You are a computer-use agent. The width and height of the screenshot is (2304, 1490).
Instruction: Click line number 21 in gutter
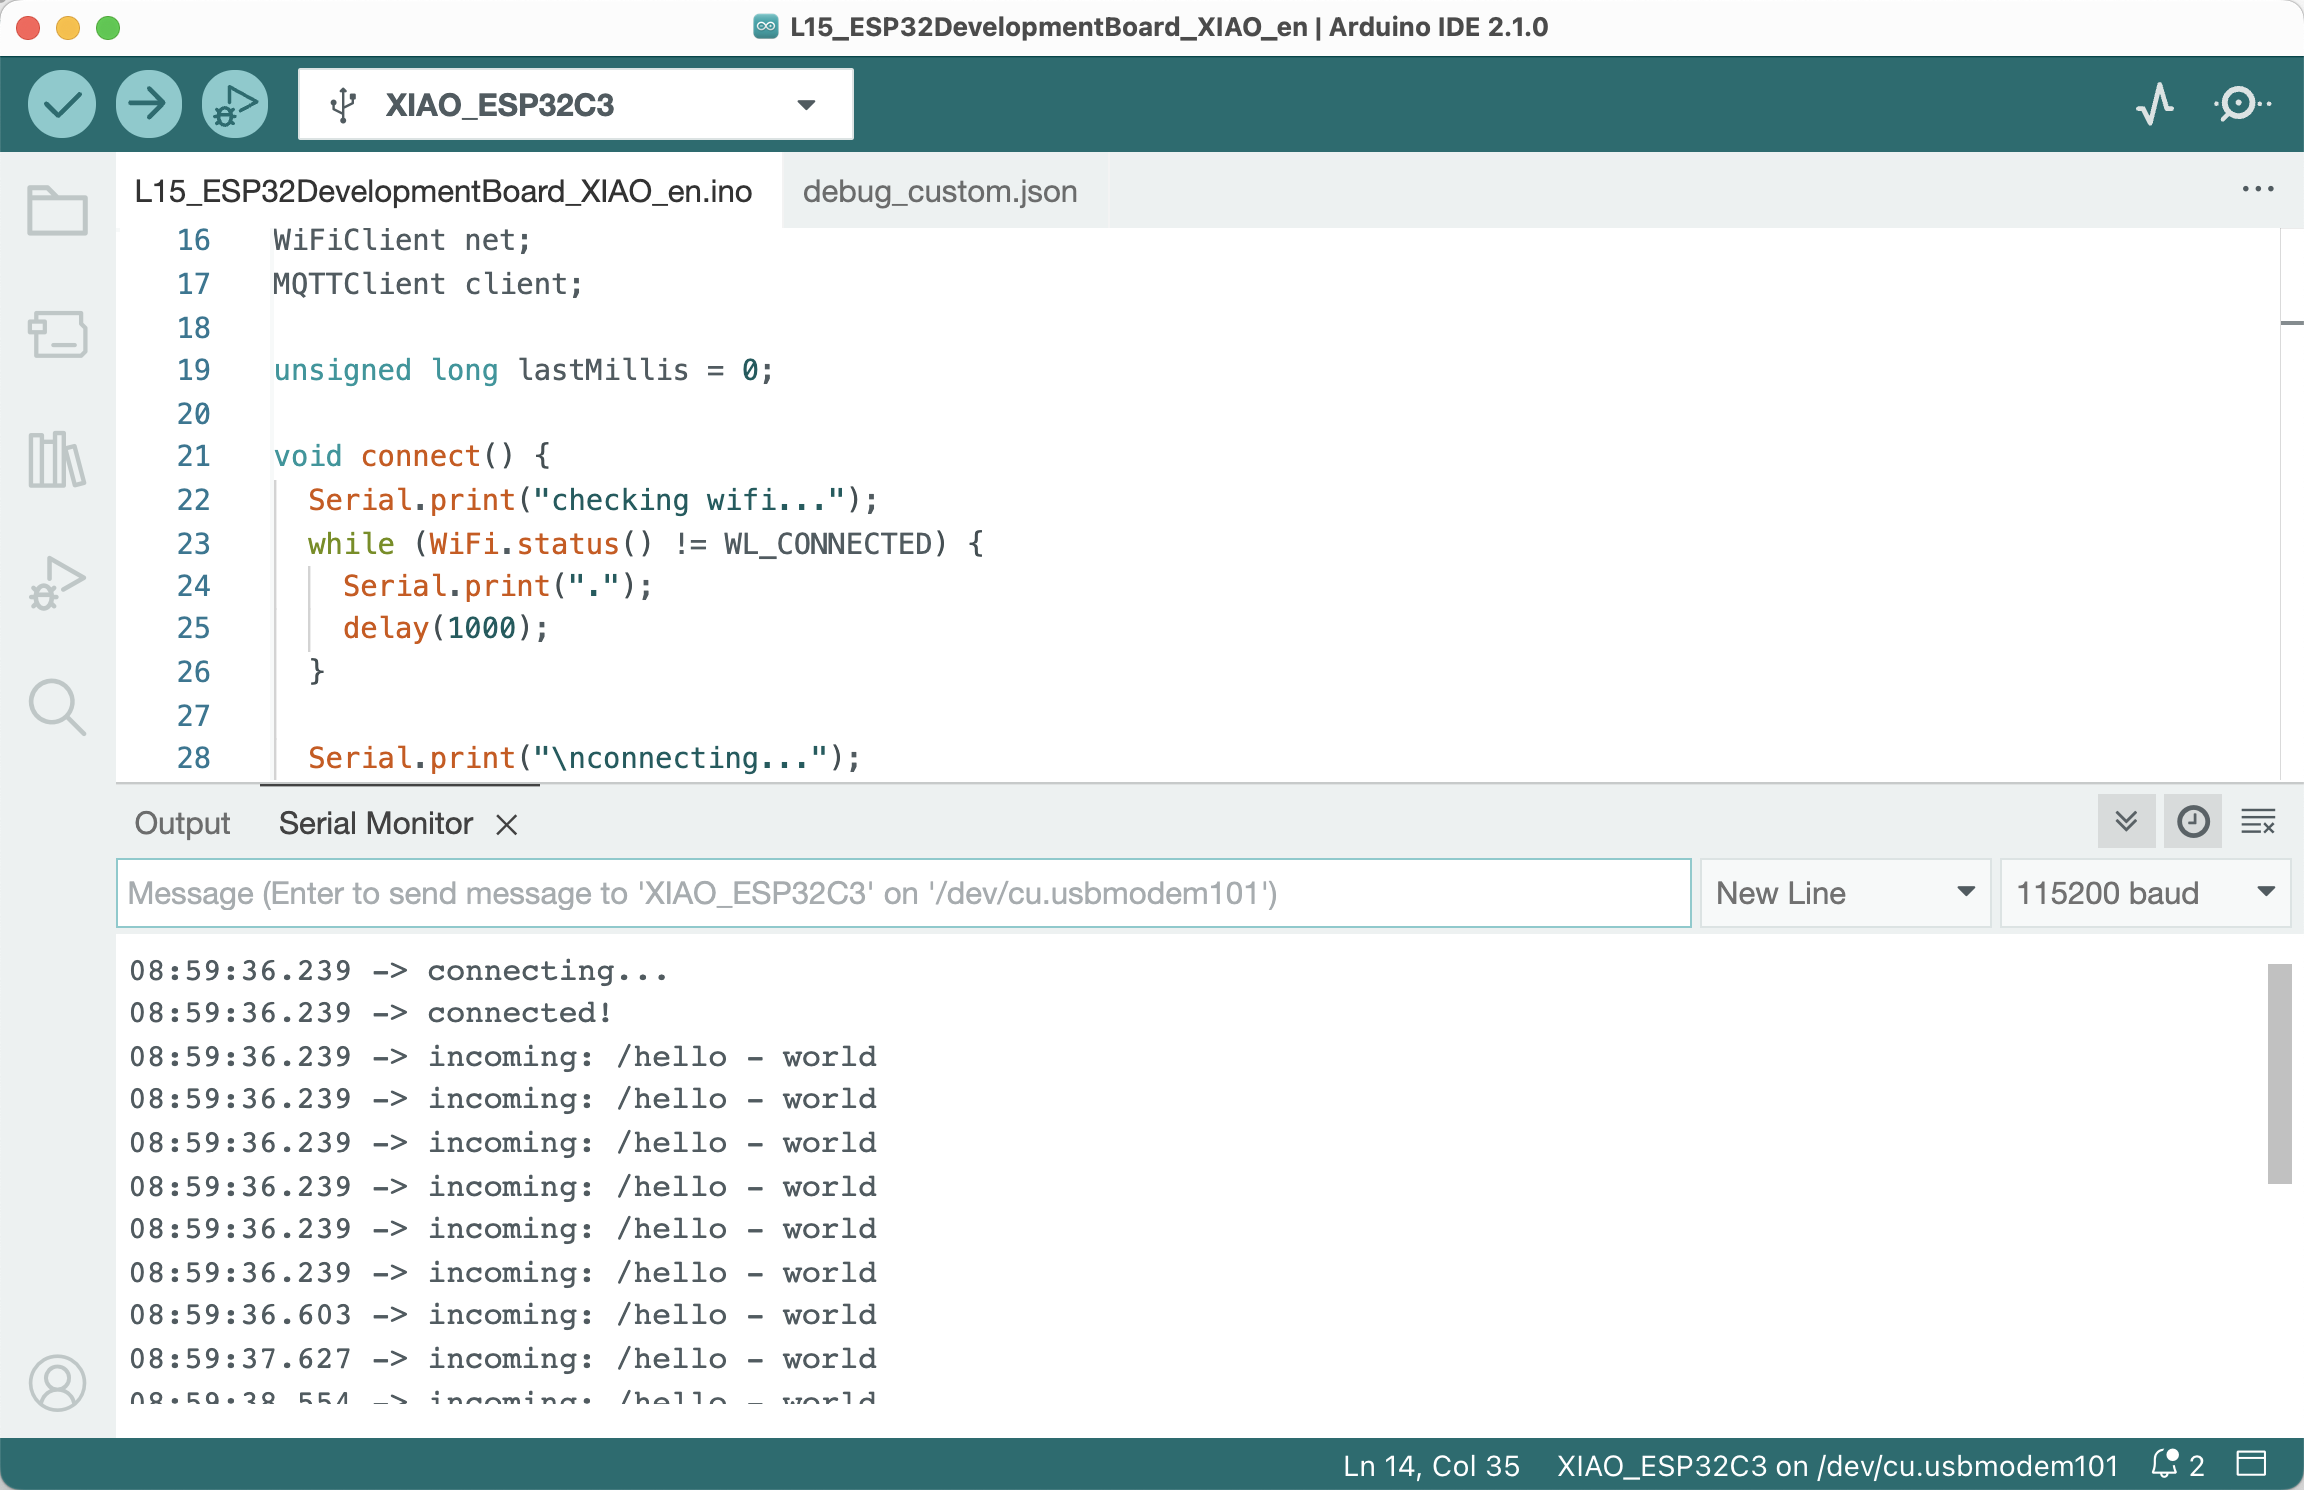click(x=194, y=456)
